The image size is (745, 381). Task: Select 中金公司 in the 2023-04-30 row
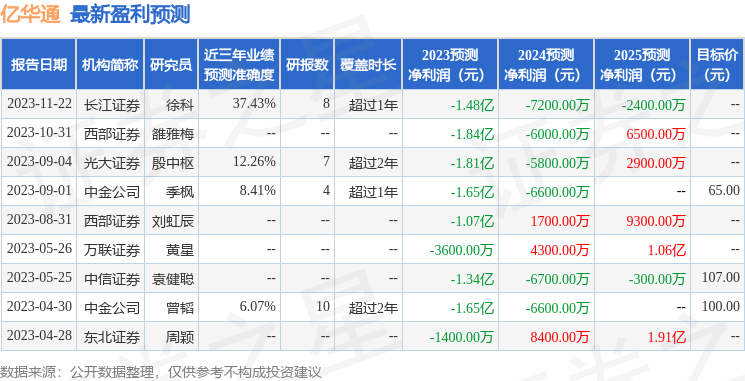point(112,308)
